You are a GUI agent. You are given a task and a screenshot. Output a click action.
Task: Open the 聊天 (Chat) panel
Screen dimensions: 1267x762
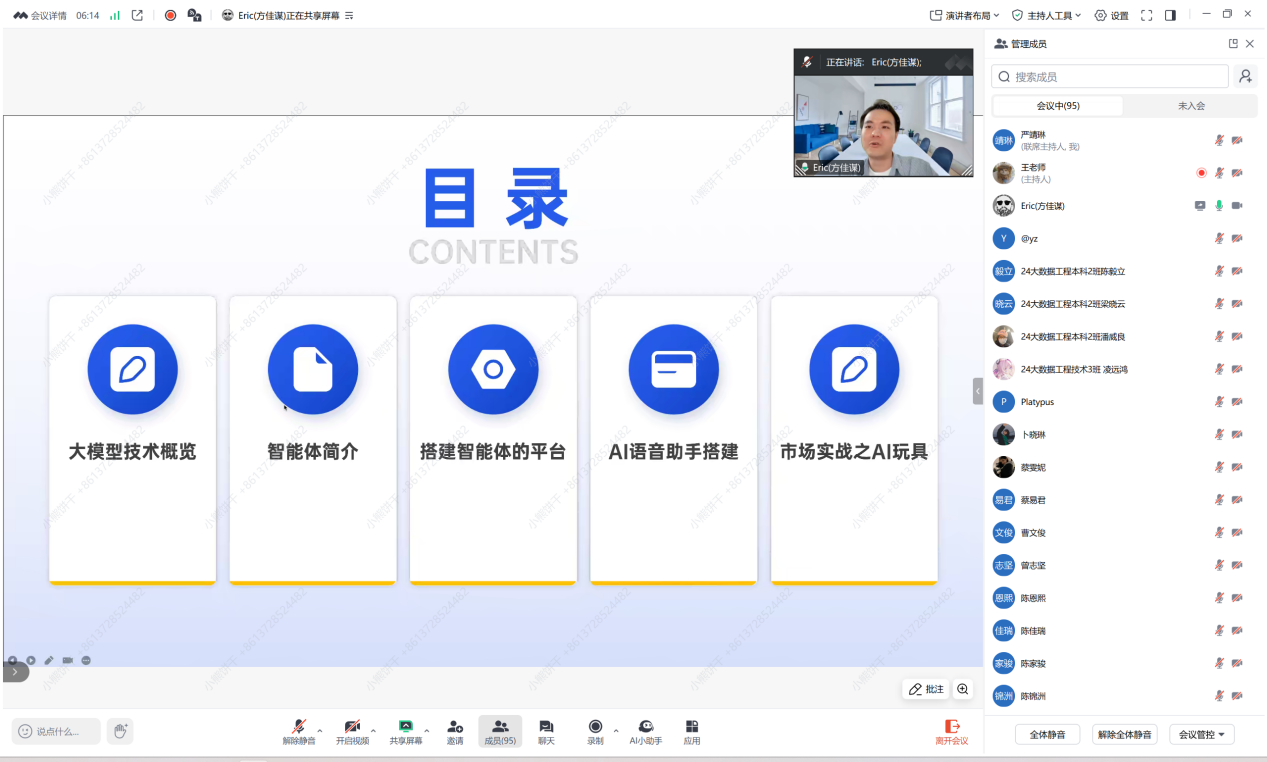[x=546, y=731]
